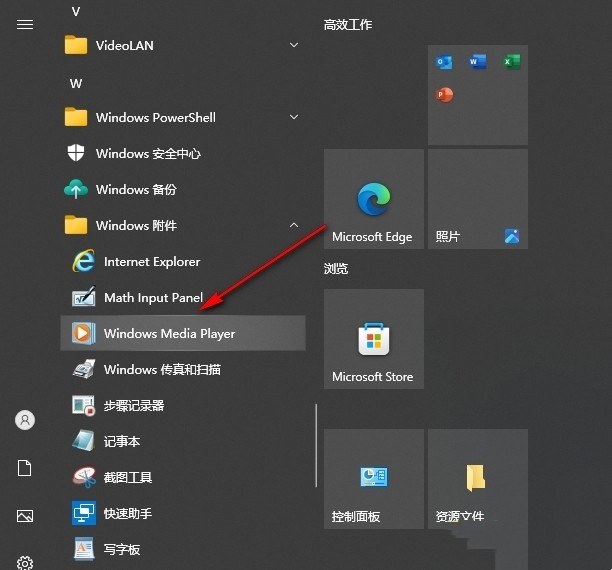Image resolution: width=612 pixels, height=570 pixels.
Task: Click the Microsoft Edge tile
Action: point(373,199)
